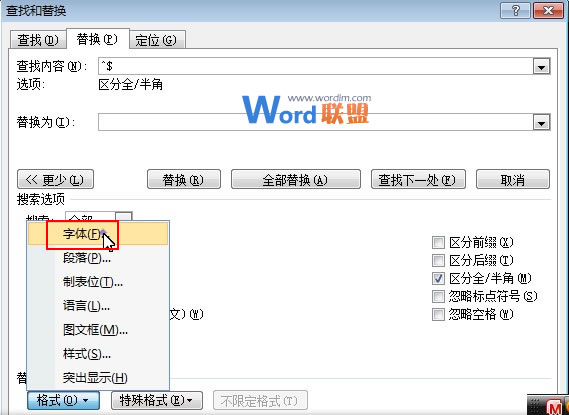The height and width of the screenshot is (415, 569).
Task: Open the 定位(G) tab
Action: tap(156, 40)
